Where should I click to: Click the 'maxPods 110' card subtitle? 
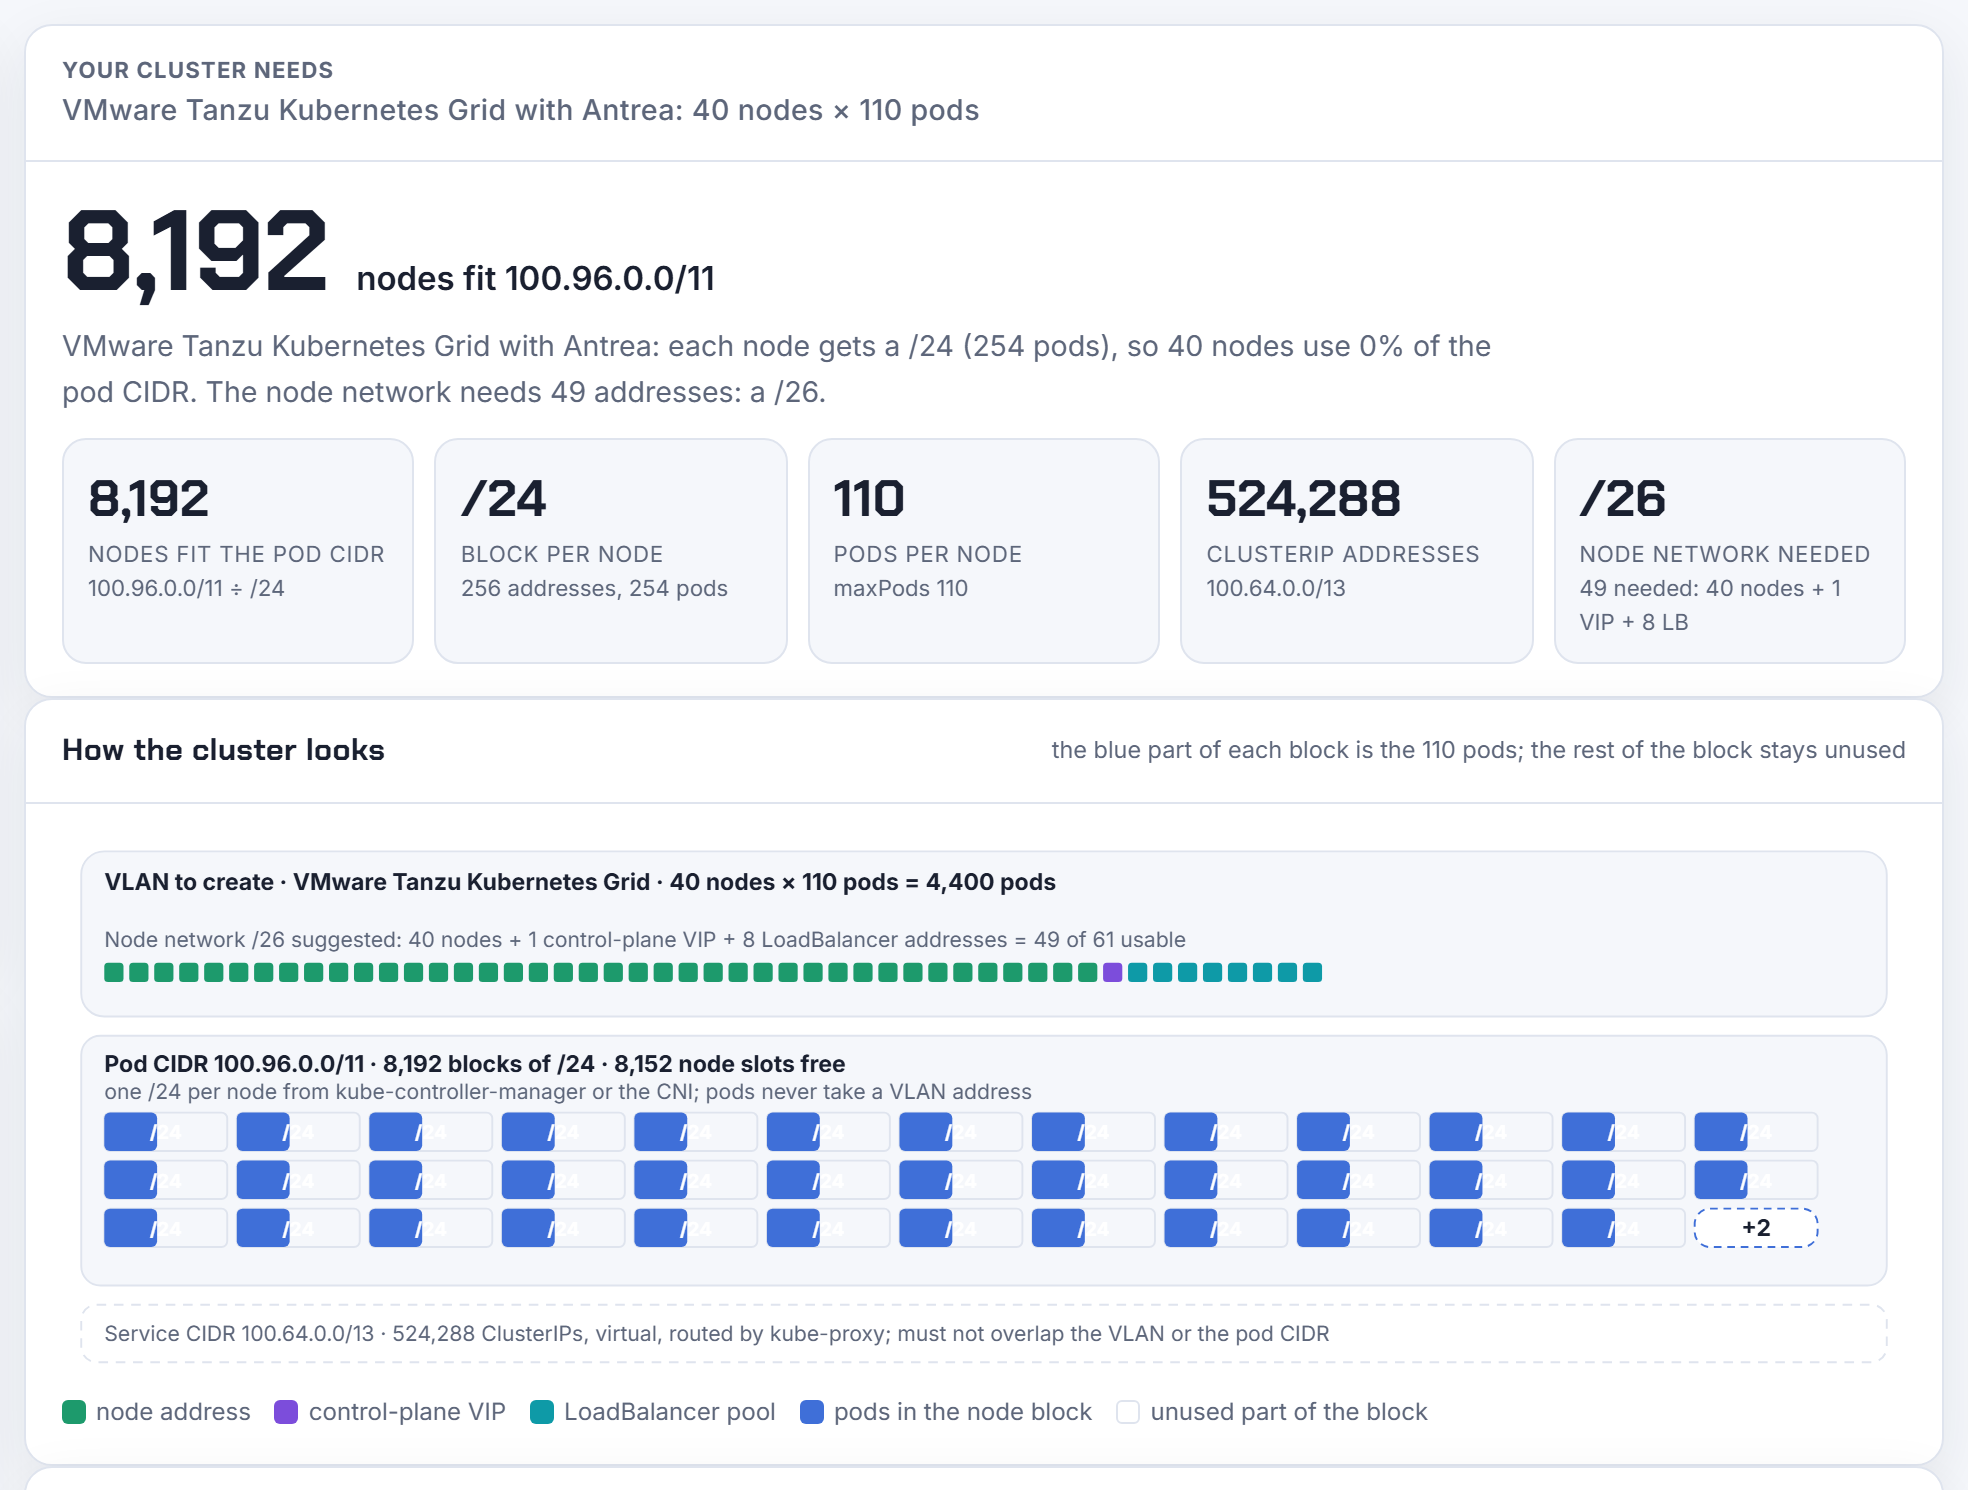click(901, 588)
